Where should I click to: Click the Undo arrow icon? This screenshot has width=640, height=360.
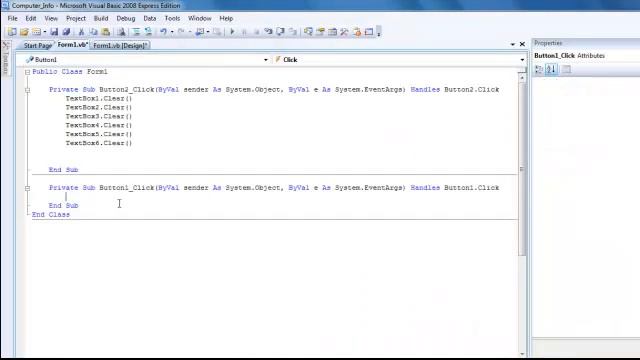tap(163, 32)
